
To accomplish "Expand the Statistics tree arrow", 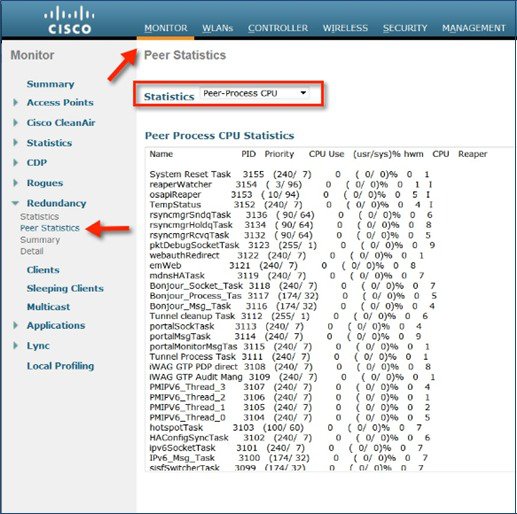I will click(15, 143).
